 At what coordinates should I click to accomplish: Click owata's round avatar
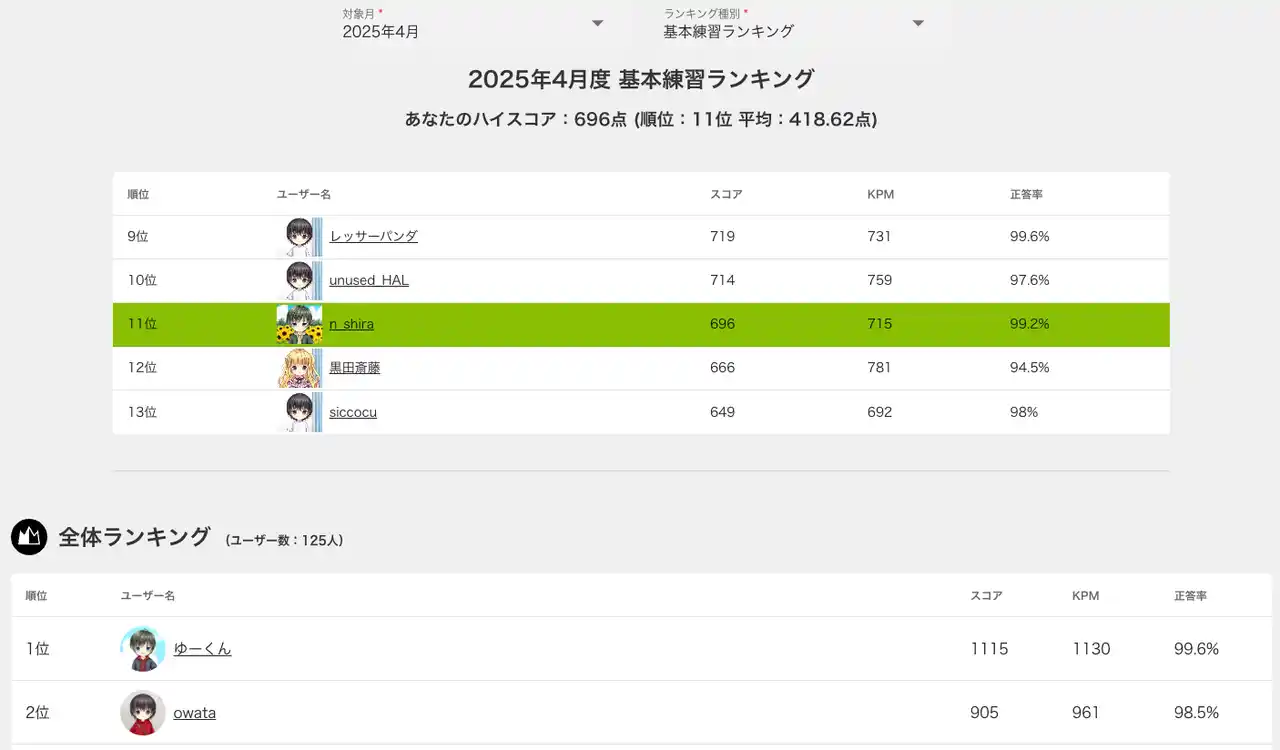click(x=143, y=713)
